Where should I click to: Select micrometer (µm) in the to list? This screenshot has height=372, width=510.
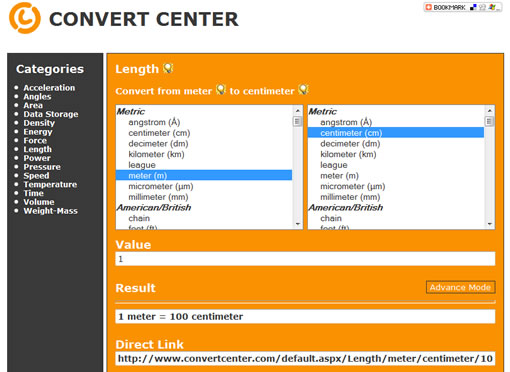pos(396,186)
